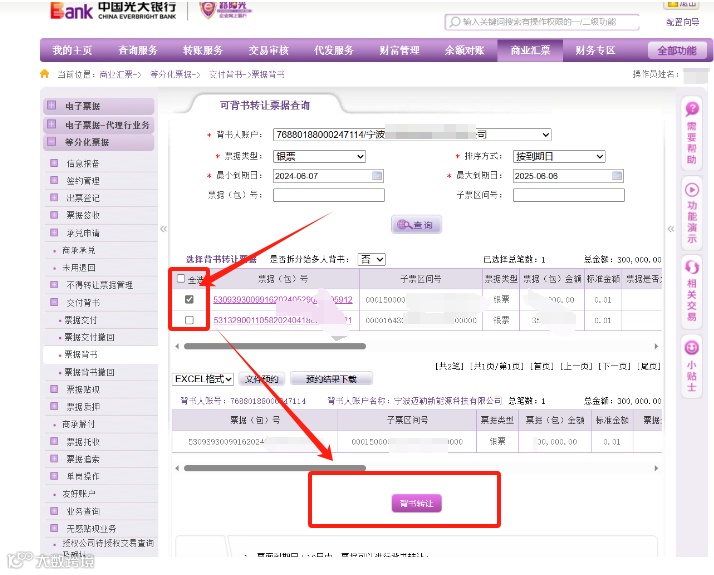
Task: Open 财务专区 menu
Action: click(596, 51)
